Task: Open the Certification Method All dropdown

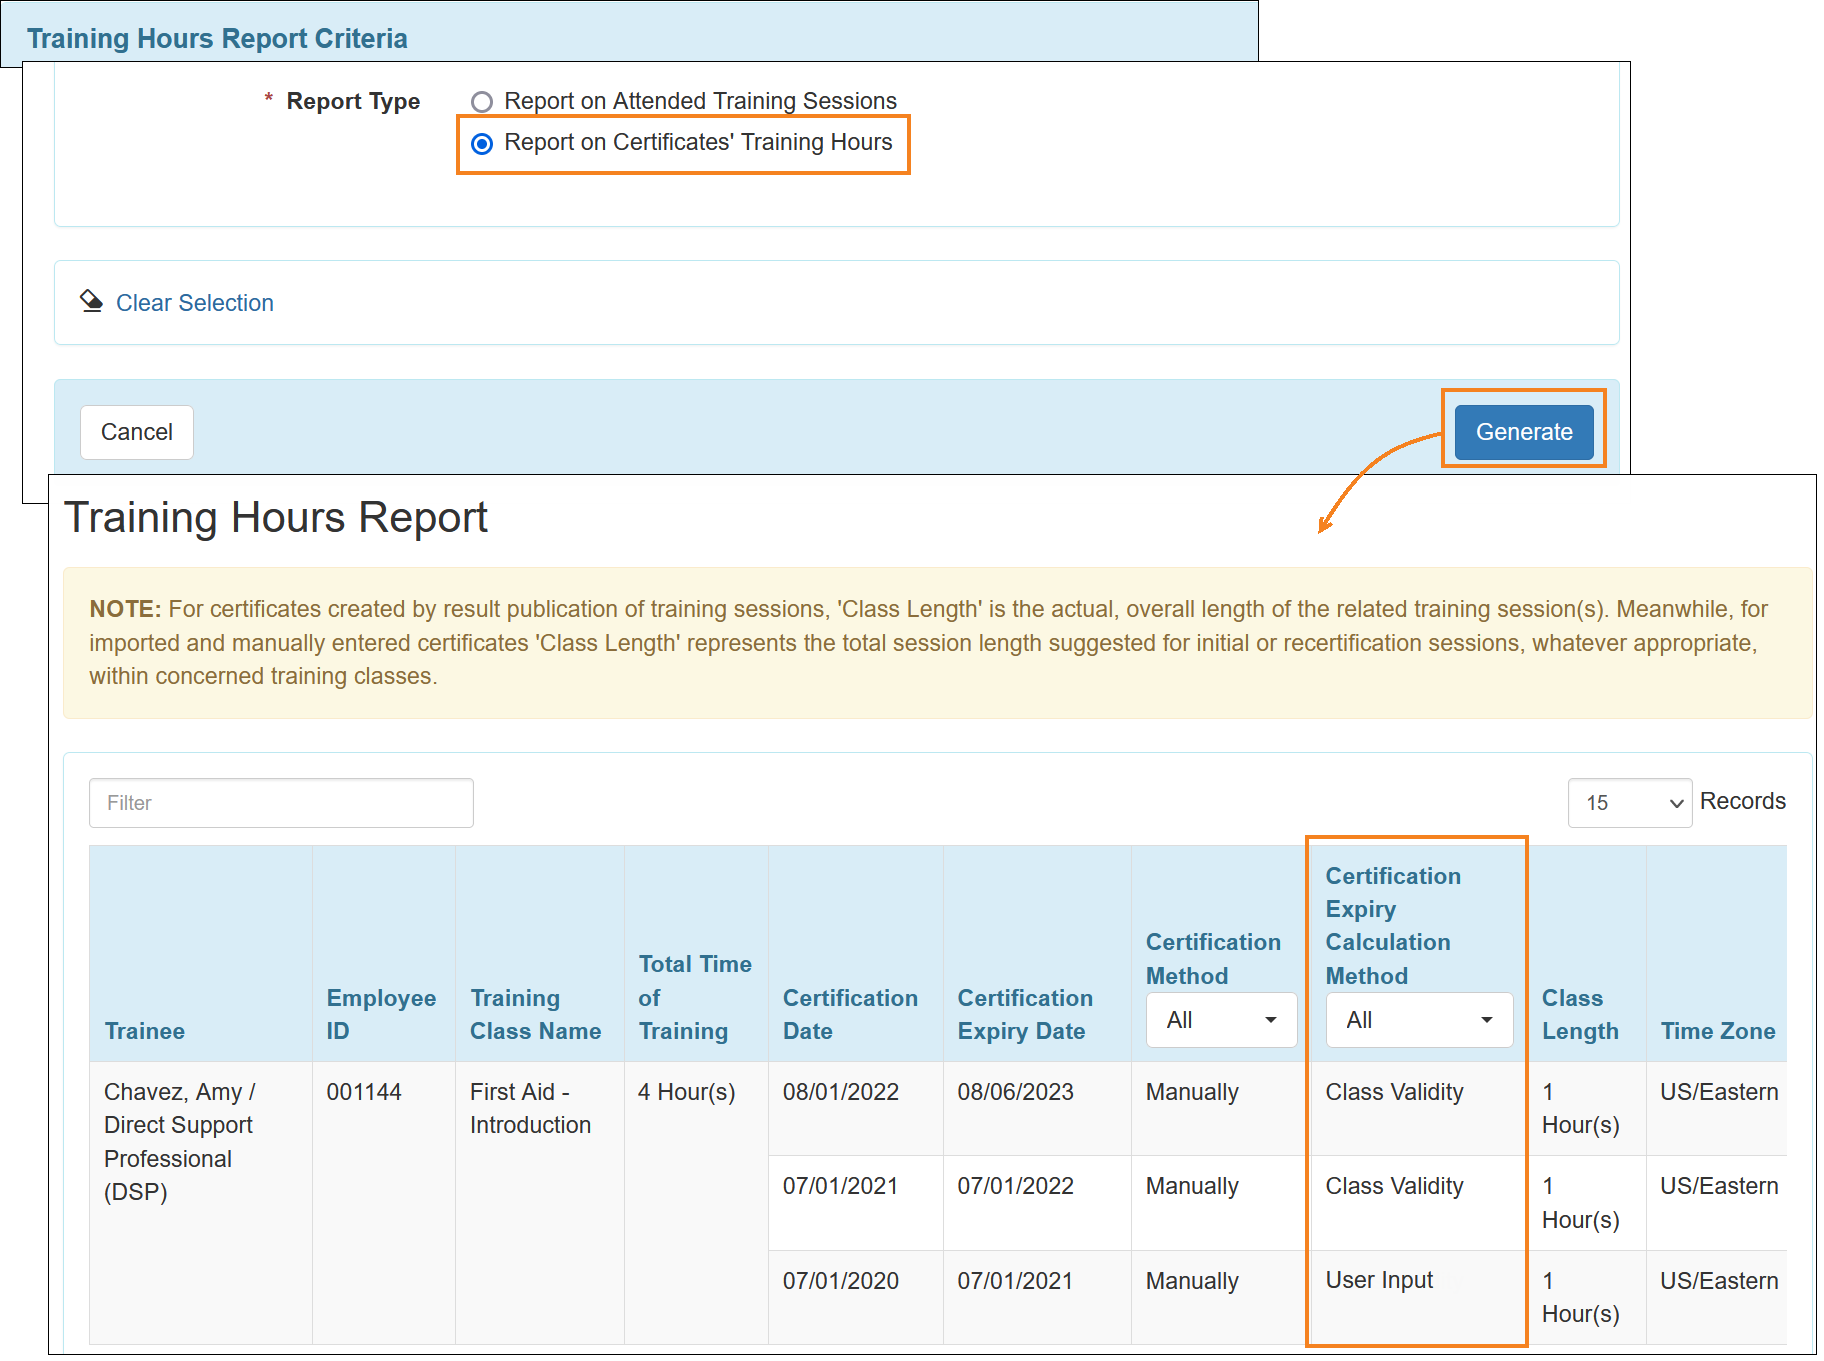Action: pos(1221,1020)
